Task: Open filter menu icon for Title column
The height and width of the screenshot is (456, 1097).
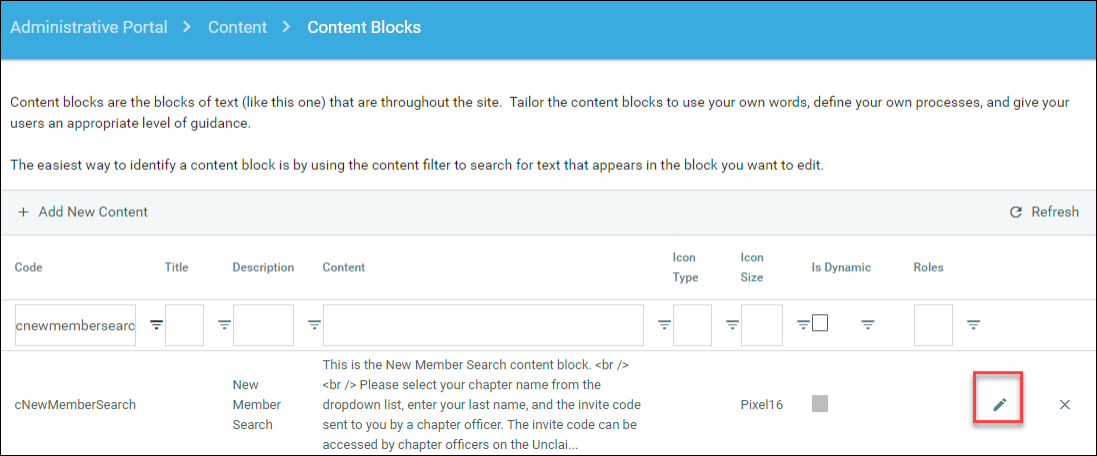Action: (x=224, y=324)
